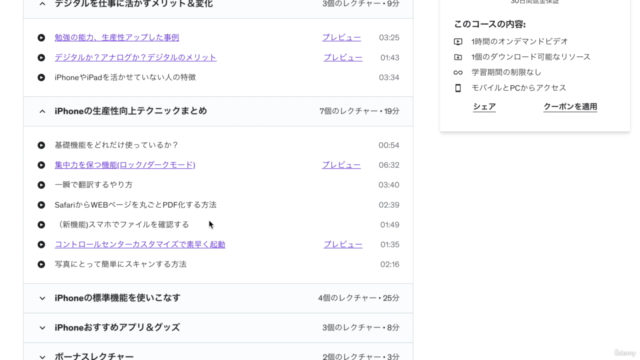The height and width of the screenshot is (360, 640).
Task: Click lecture title 一瞬で翻訳するやり方
Action: (x=93, y=185)
